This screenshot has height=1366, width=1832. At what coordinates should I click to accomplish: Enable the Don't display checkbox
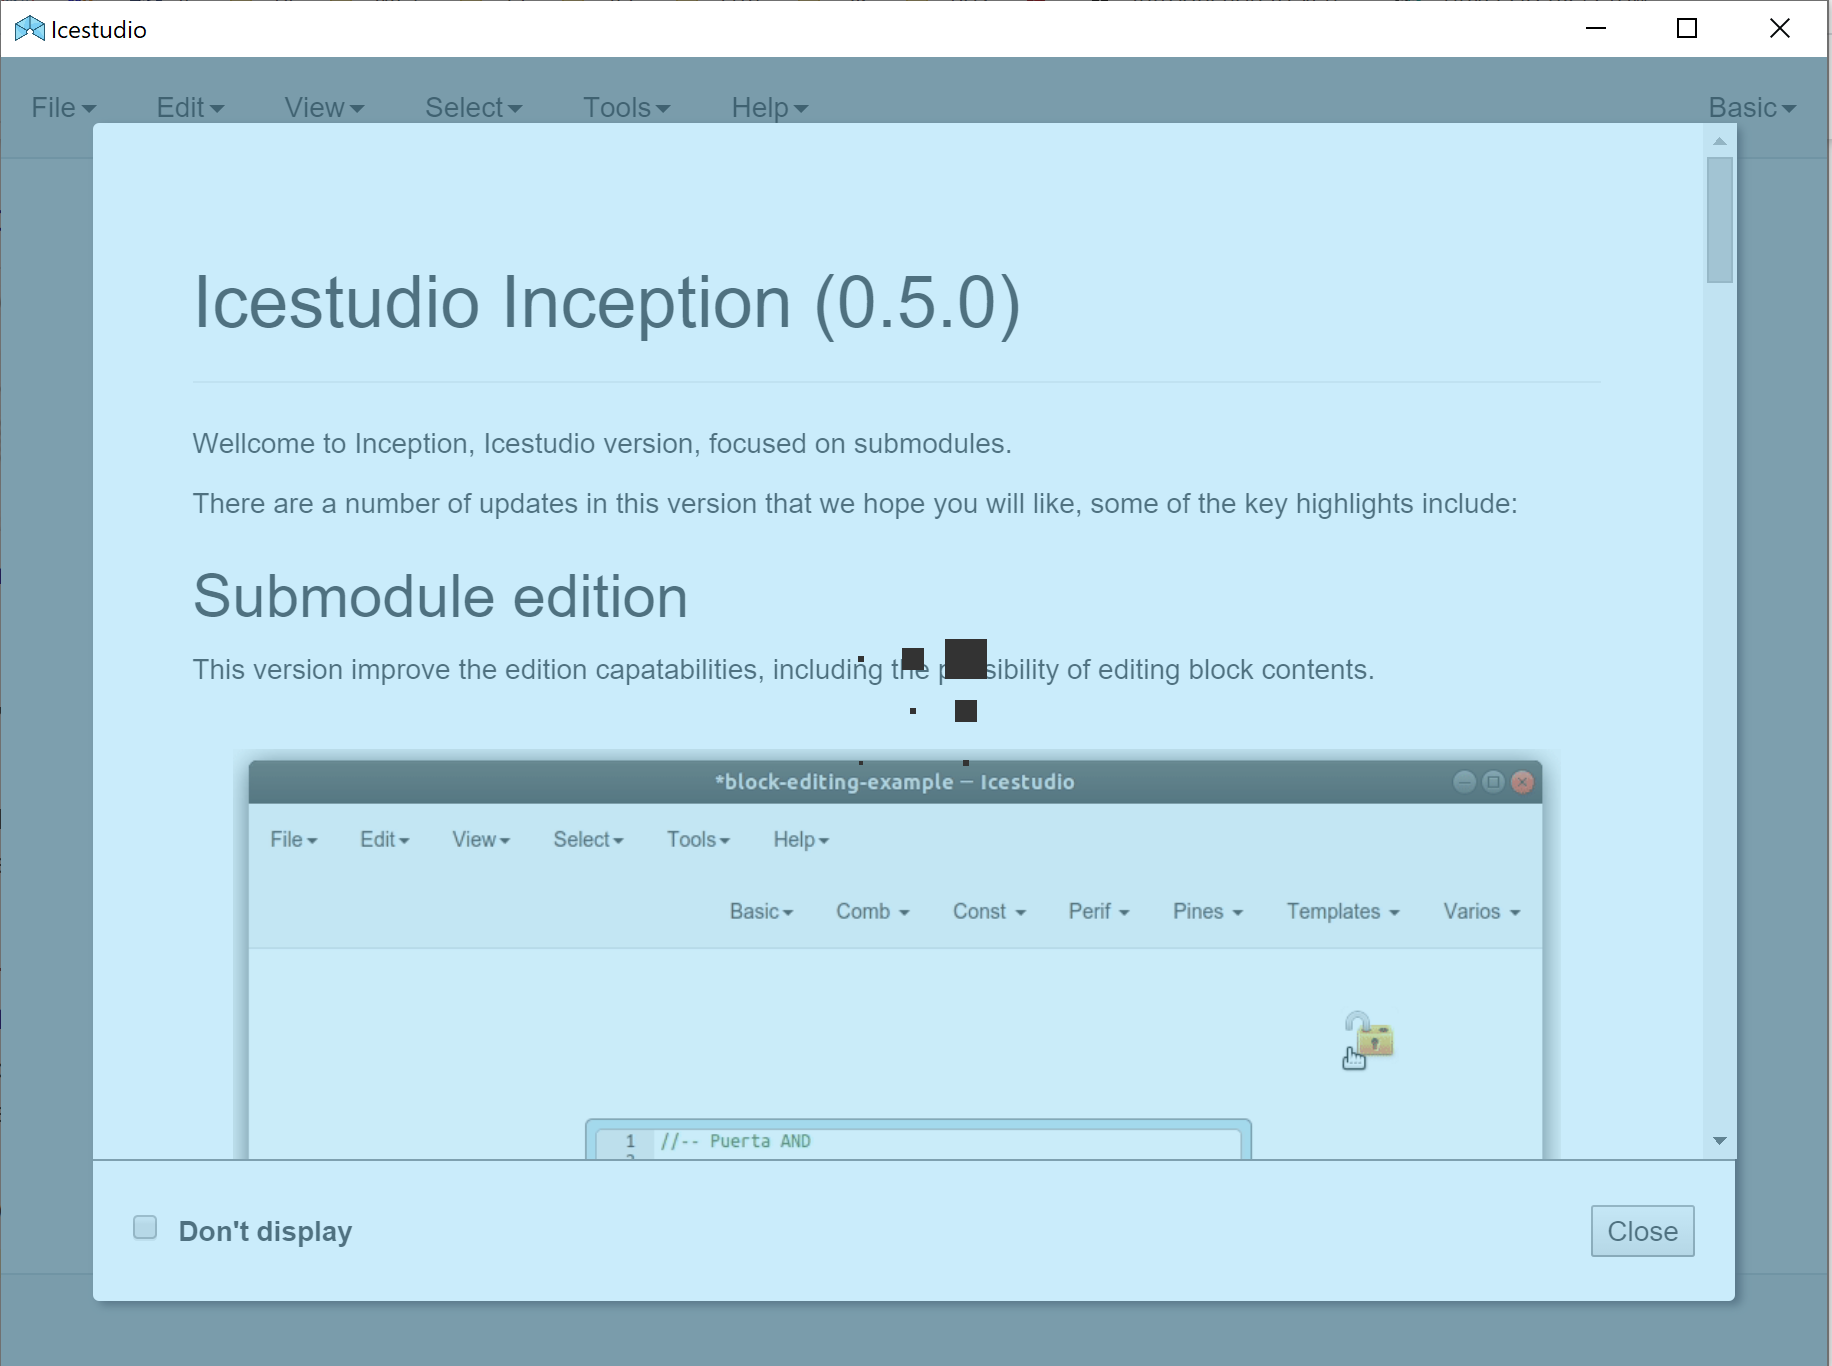[144, 1227]
